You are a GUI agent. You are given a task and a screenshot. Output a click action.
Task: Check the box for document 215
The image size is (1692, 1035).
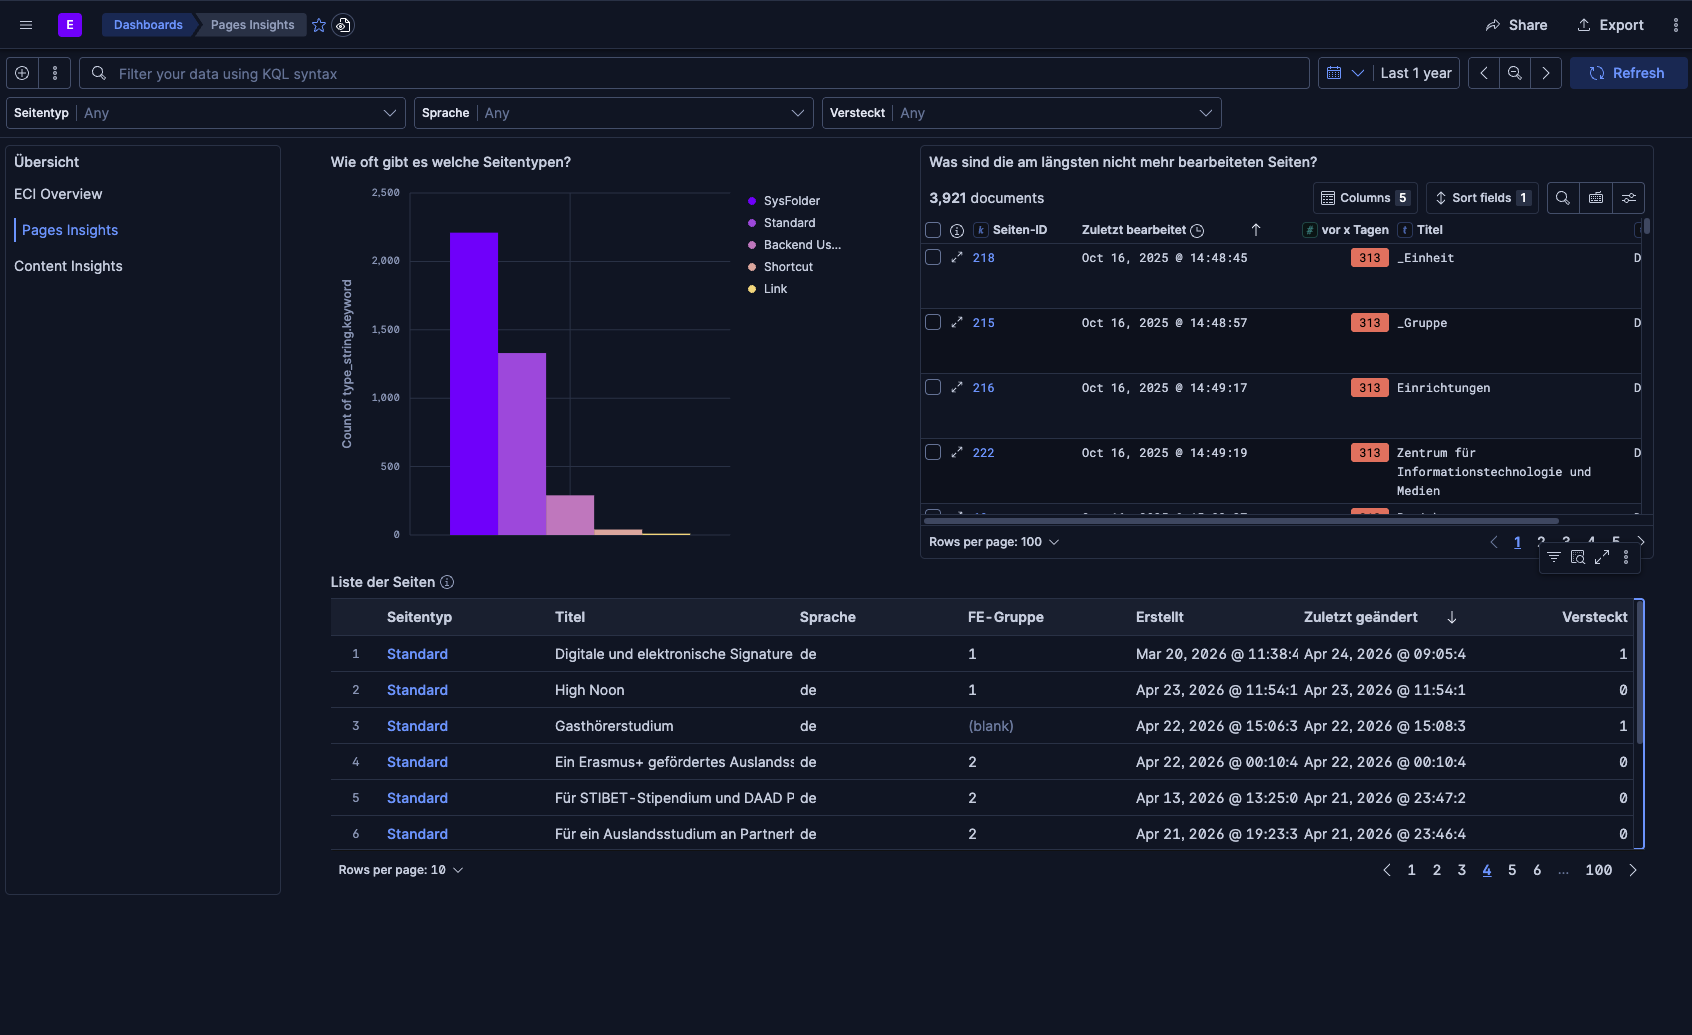click(x=933, y=322)
